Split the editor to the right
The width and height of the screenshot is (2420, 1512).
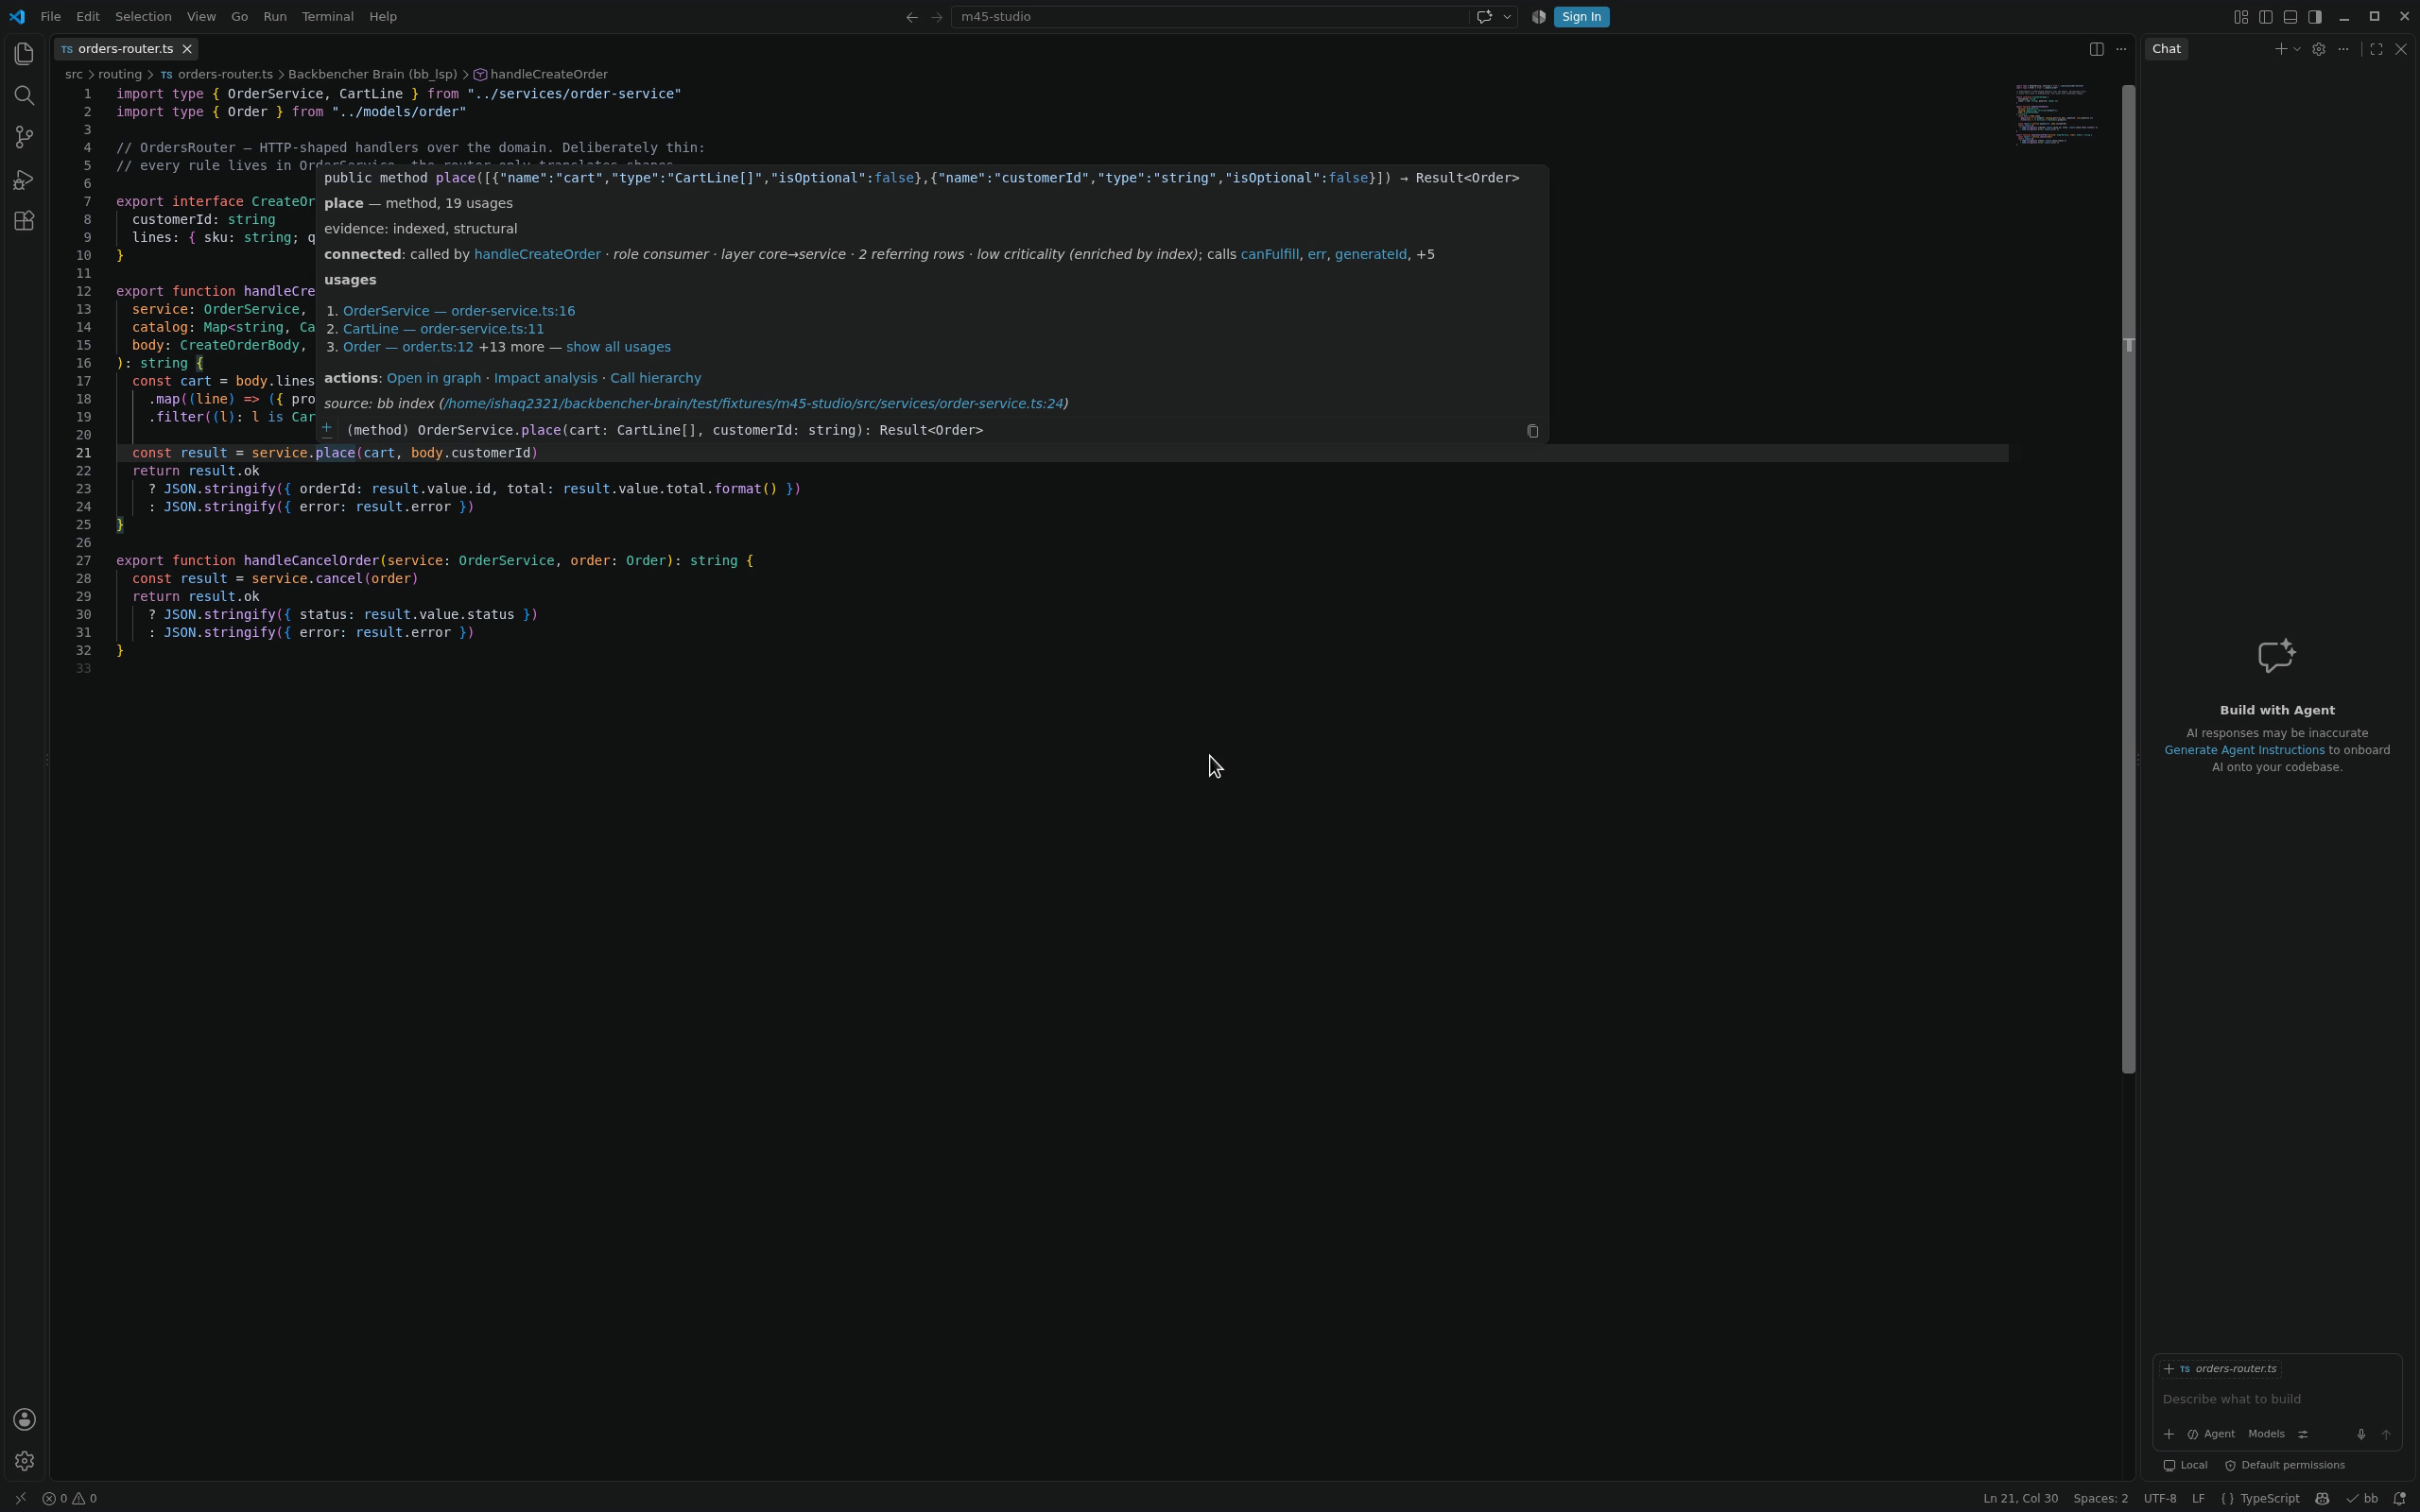[2096, 49]
